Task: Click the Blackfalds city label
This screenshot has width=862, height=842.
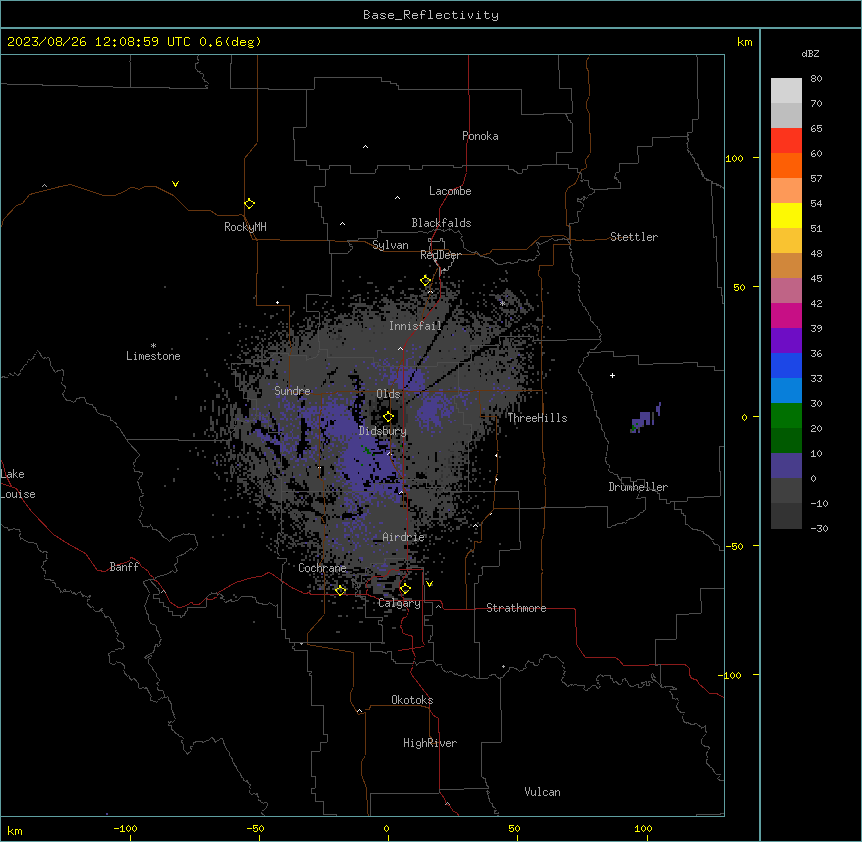Action: point(441,223)
